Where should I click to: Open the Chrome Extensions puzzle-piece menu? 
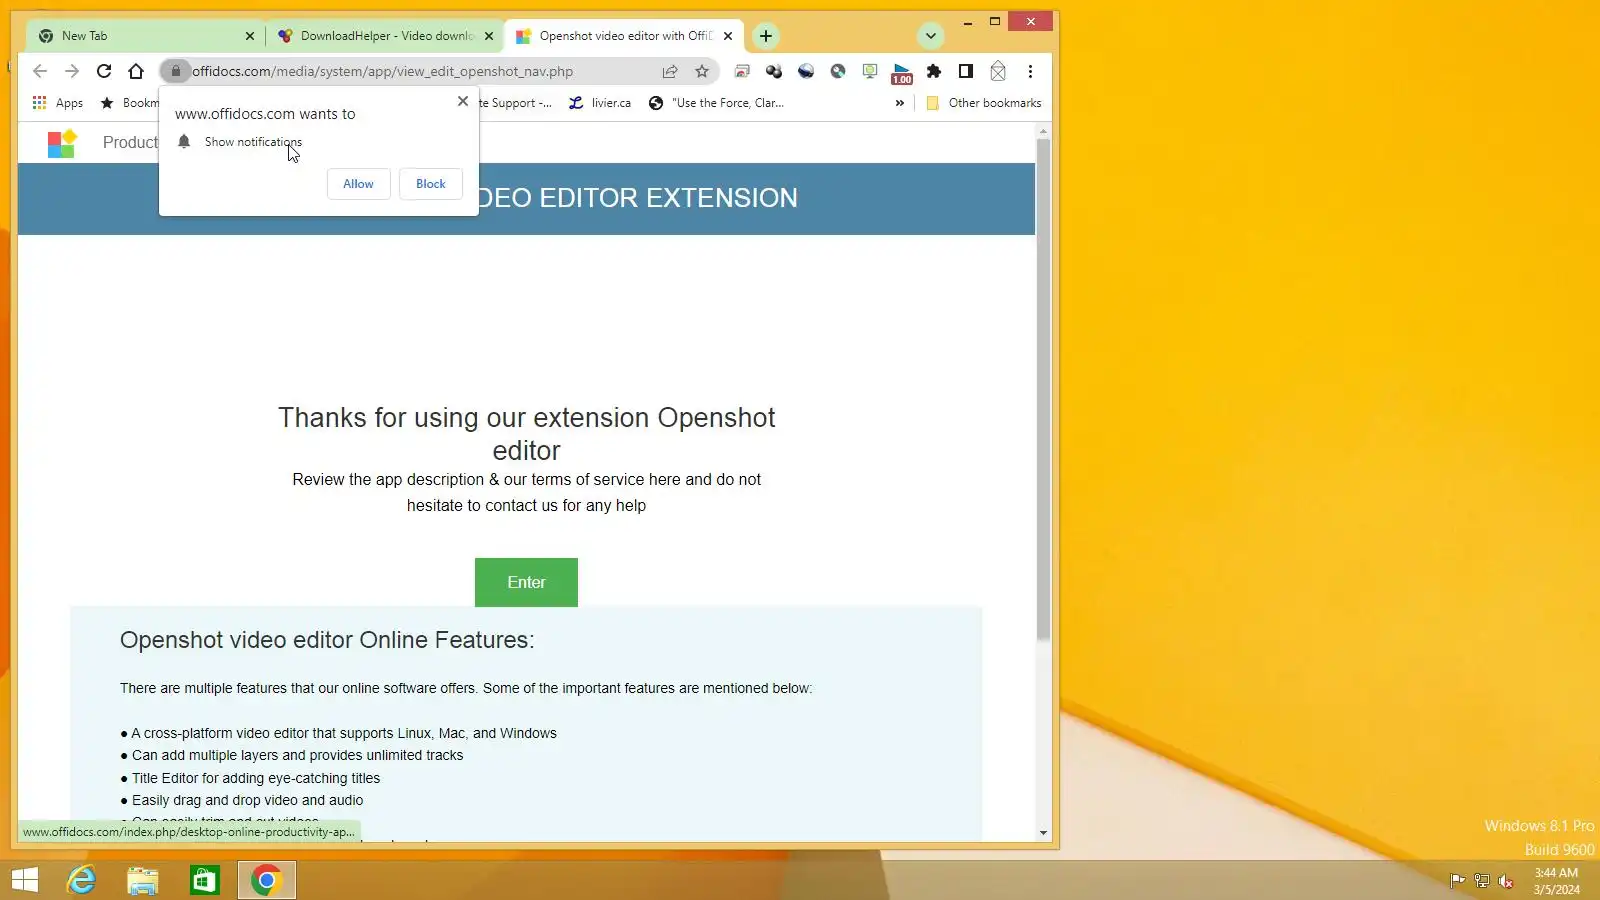[x=934, y=71]
